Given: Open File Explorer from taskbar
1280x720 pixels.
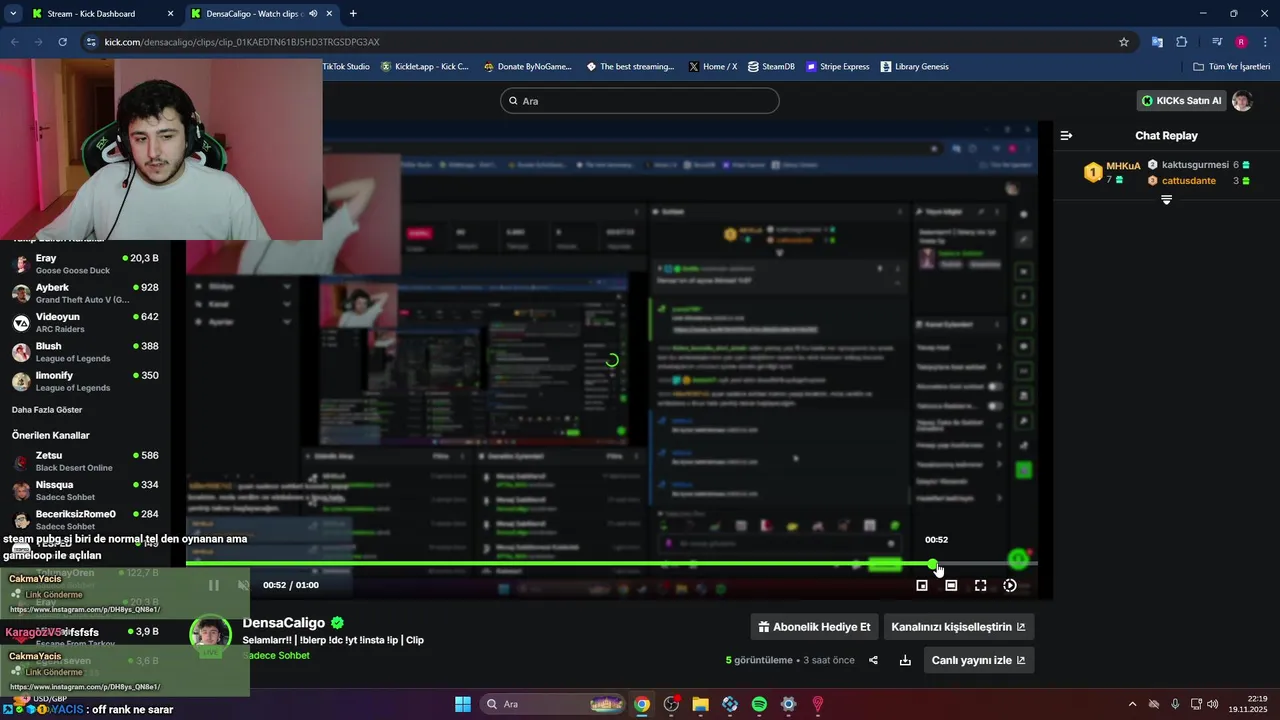Looking at the screenshot, I should pyautogui.click(x=700, y=704).
